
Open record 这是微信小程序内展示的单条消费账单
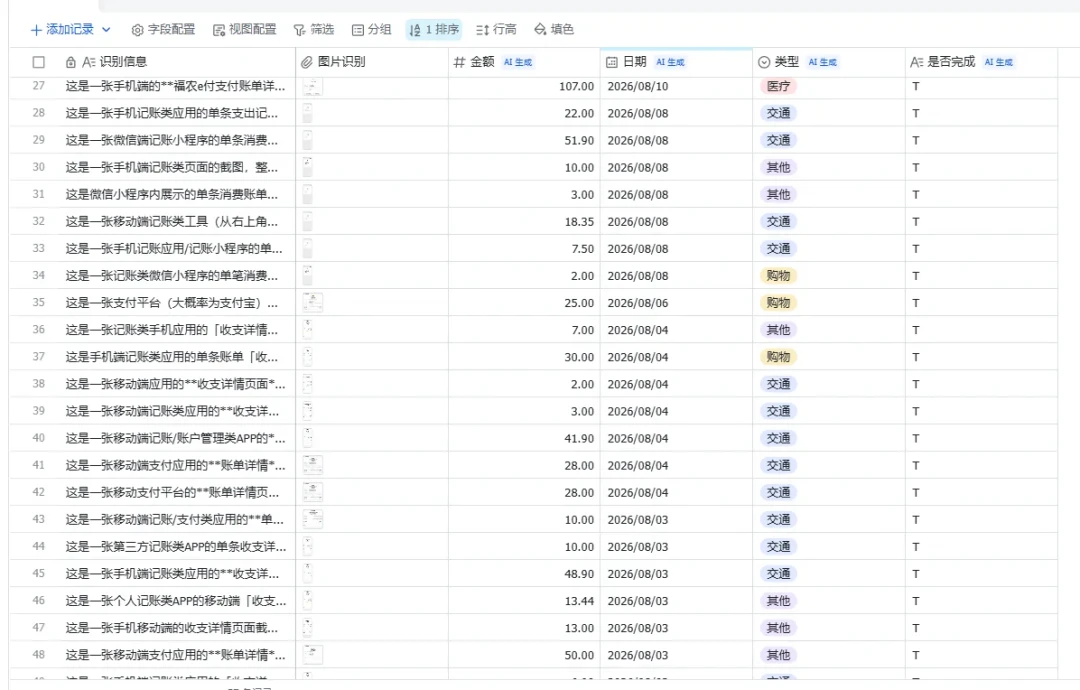coord(172,194)
